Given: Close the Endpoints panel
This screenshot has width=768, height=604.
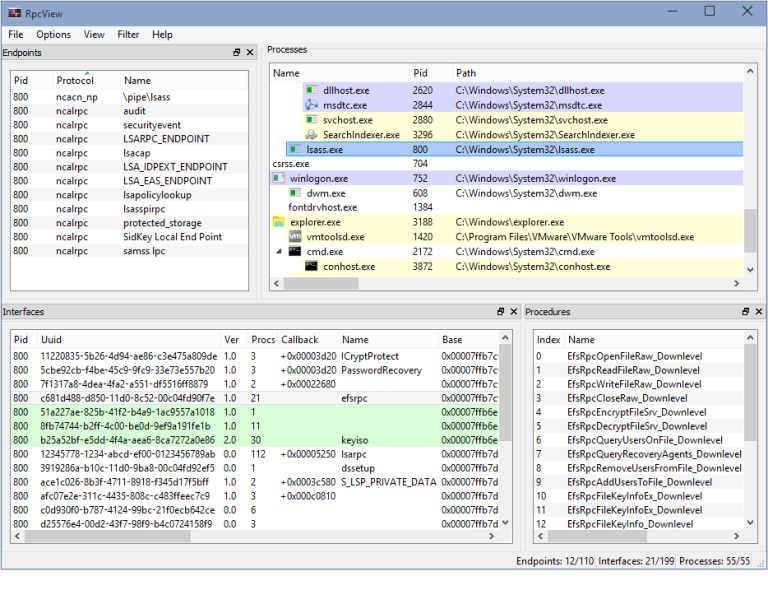Looking at the screenshot, I should coord(251,52).
